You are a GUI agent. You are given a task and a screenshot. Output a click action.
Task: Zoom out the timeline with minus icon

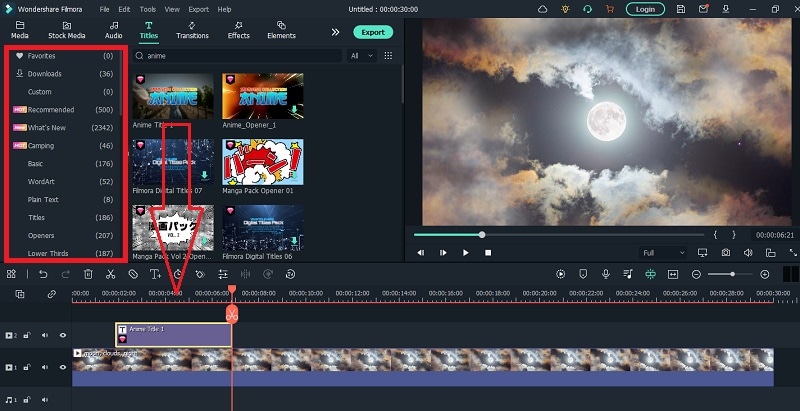[696, 274]
